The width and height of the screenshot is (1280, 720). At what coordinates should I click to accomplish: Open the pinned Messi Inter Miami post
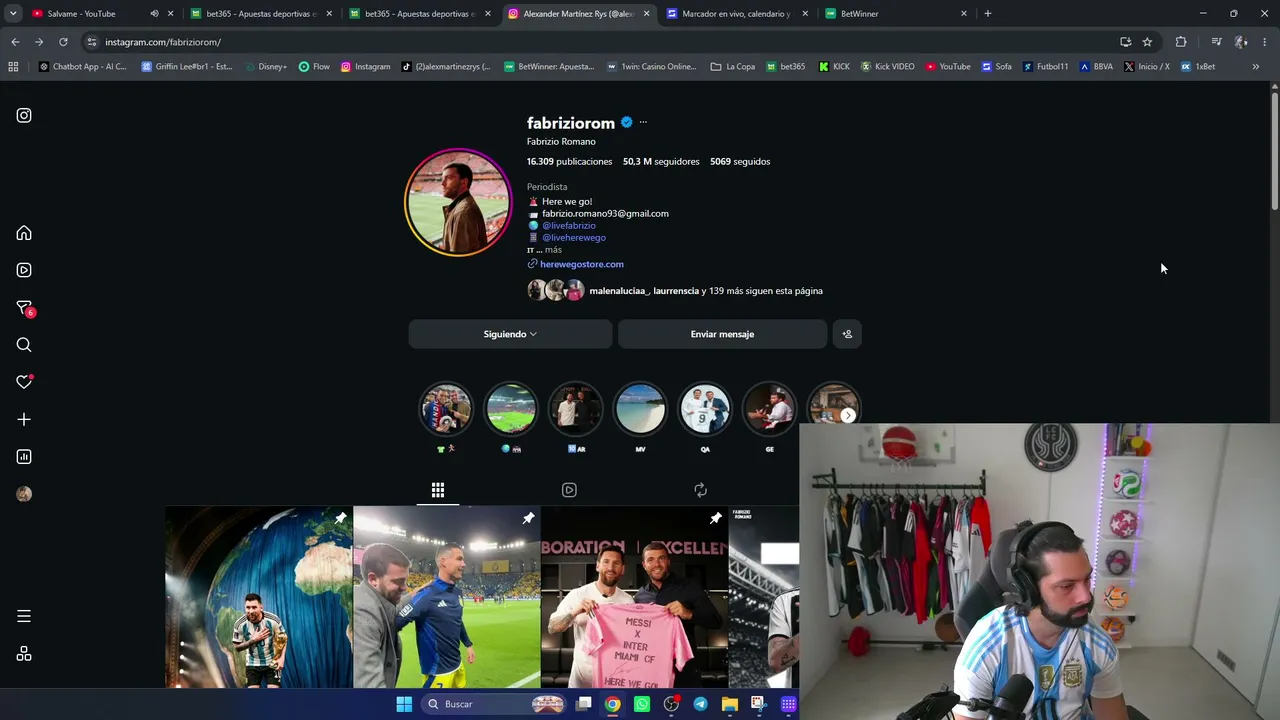(635, 597)
